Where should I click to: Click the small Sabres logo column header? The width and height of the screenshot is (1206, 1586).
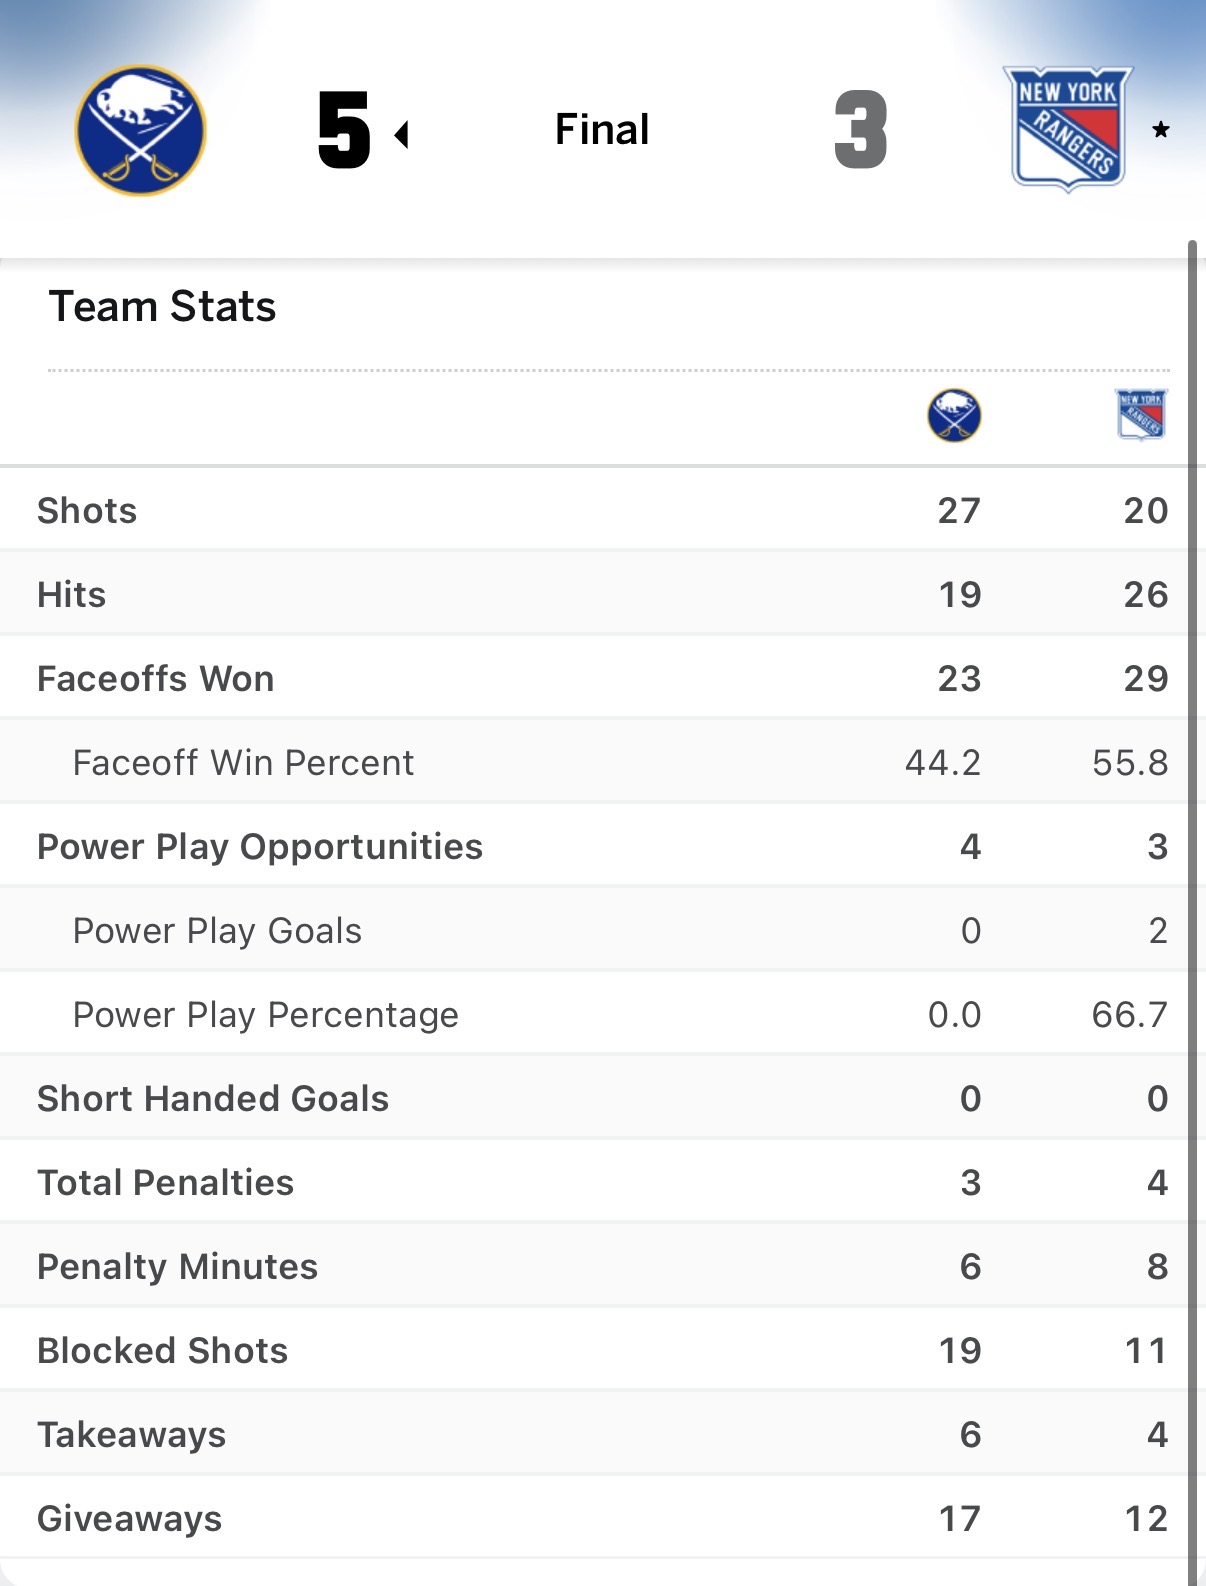[954, 415]
